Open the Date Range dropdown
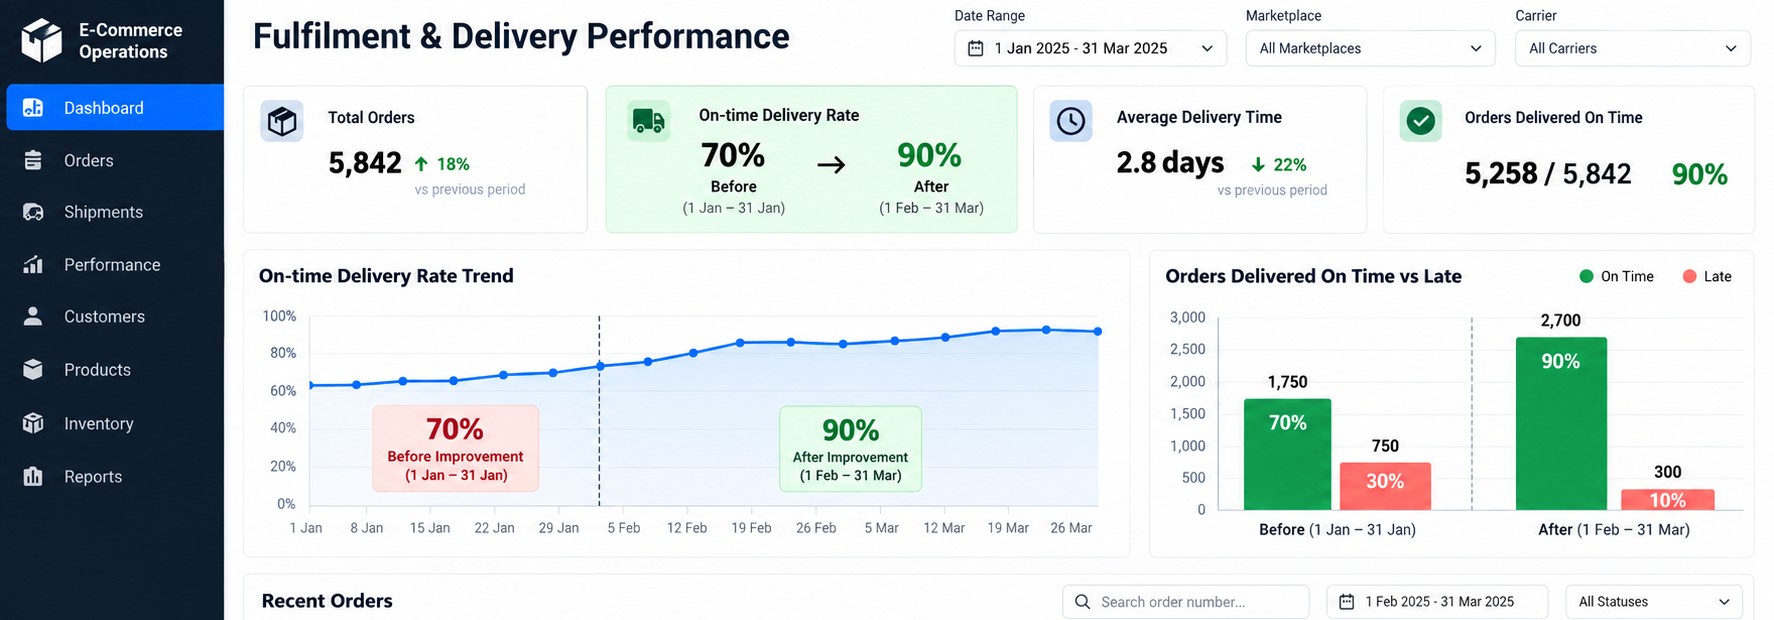This screenshot has height=620, width=1774. tap(1090, 48)
